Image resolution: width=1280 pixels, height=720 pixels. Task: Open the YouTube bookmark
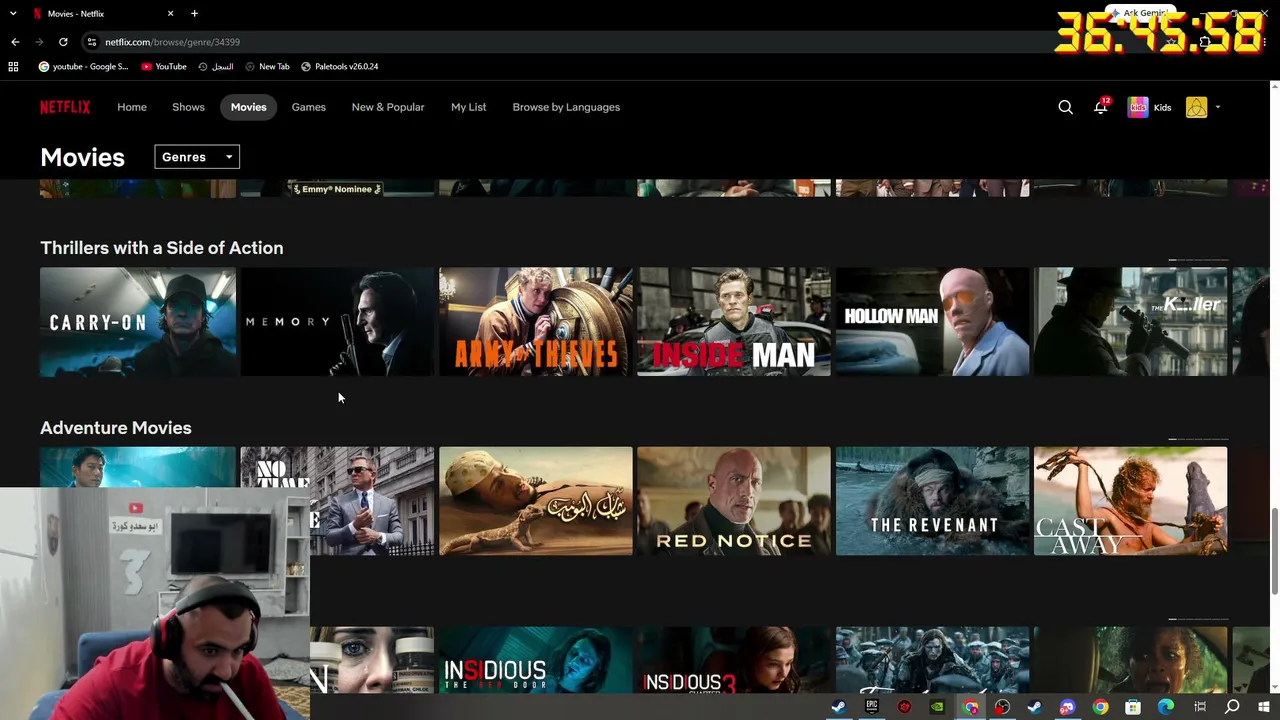pyautogui.click(x=164, y=67)
